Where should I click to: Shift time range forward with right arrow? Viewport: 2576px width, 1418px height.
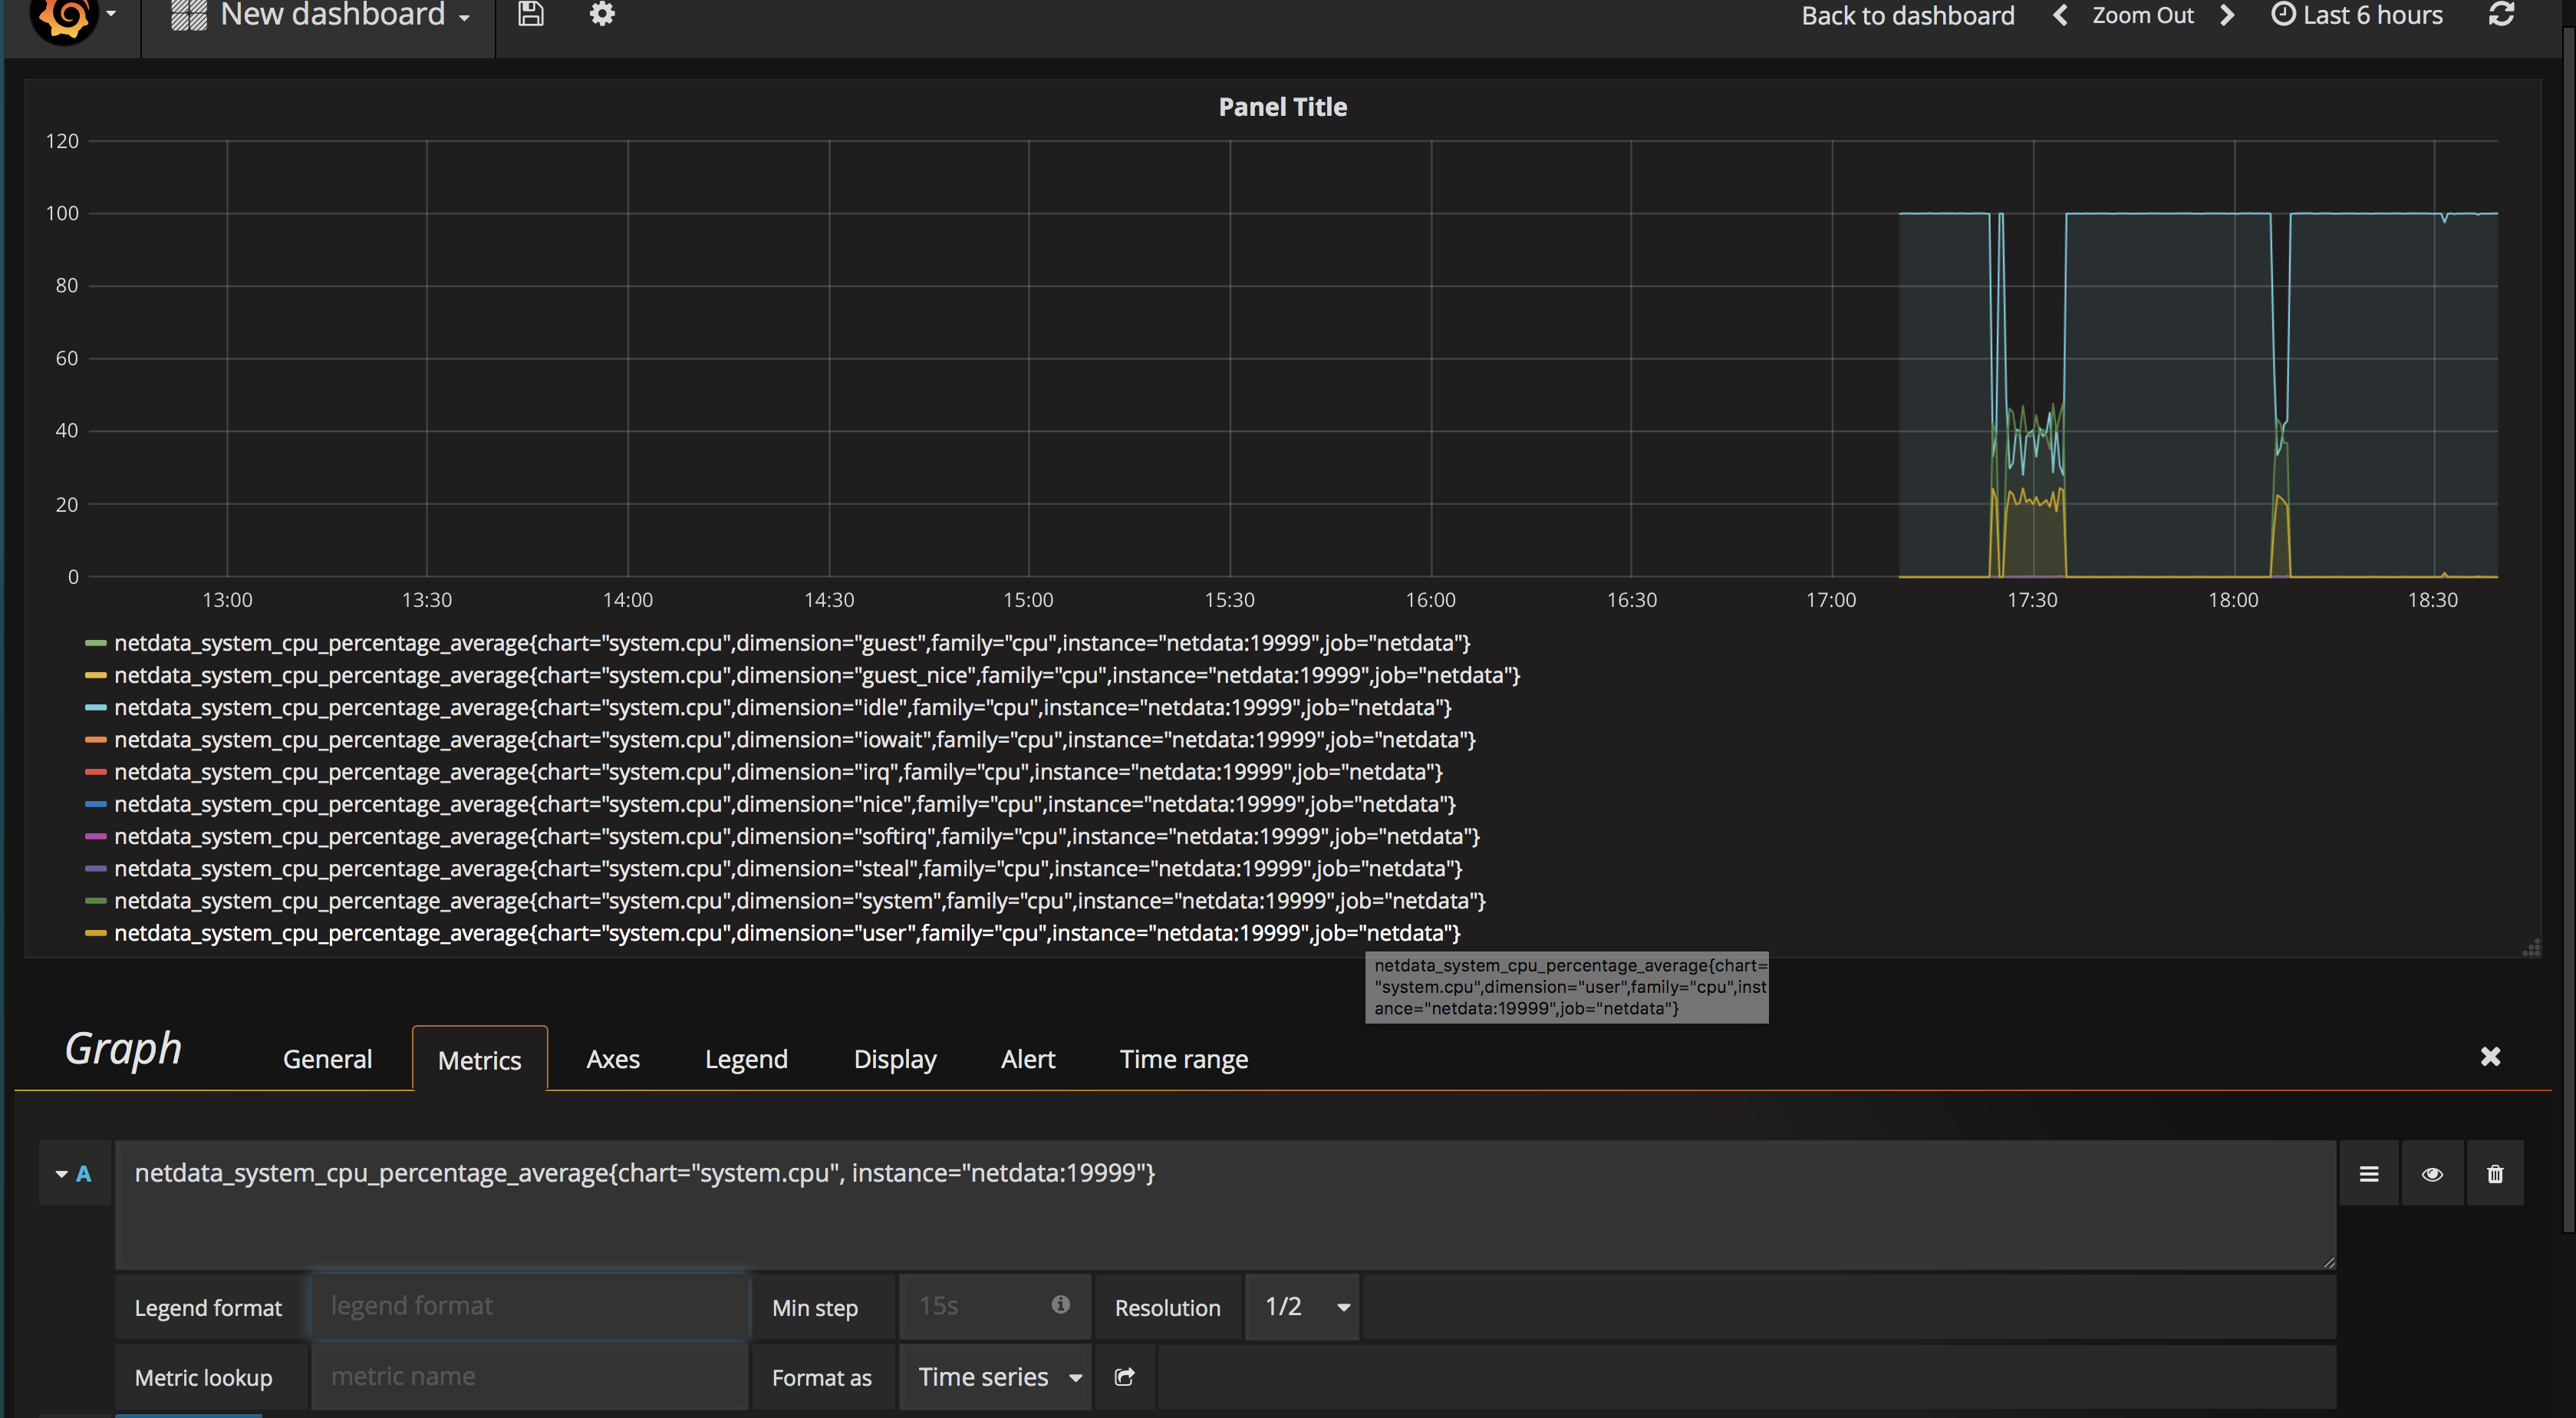[2227, 15]
